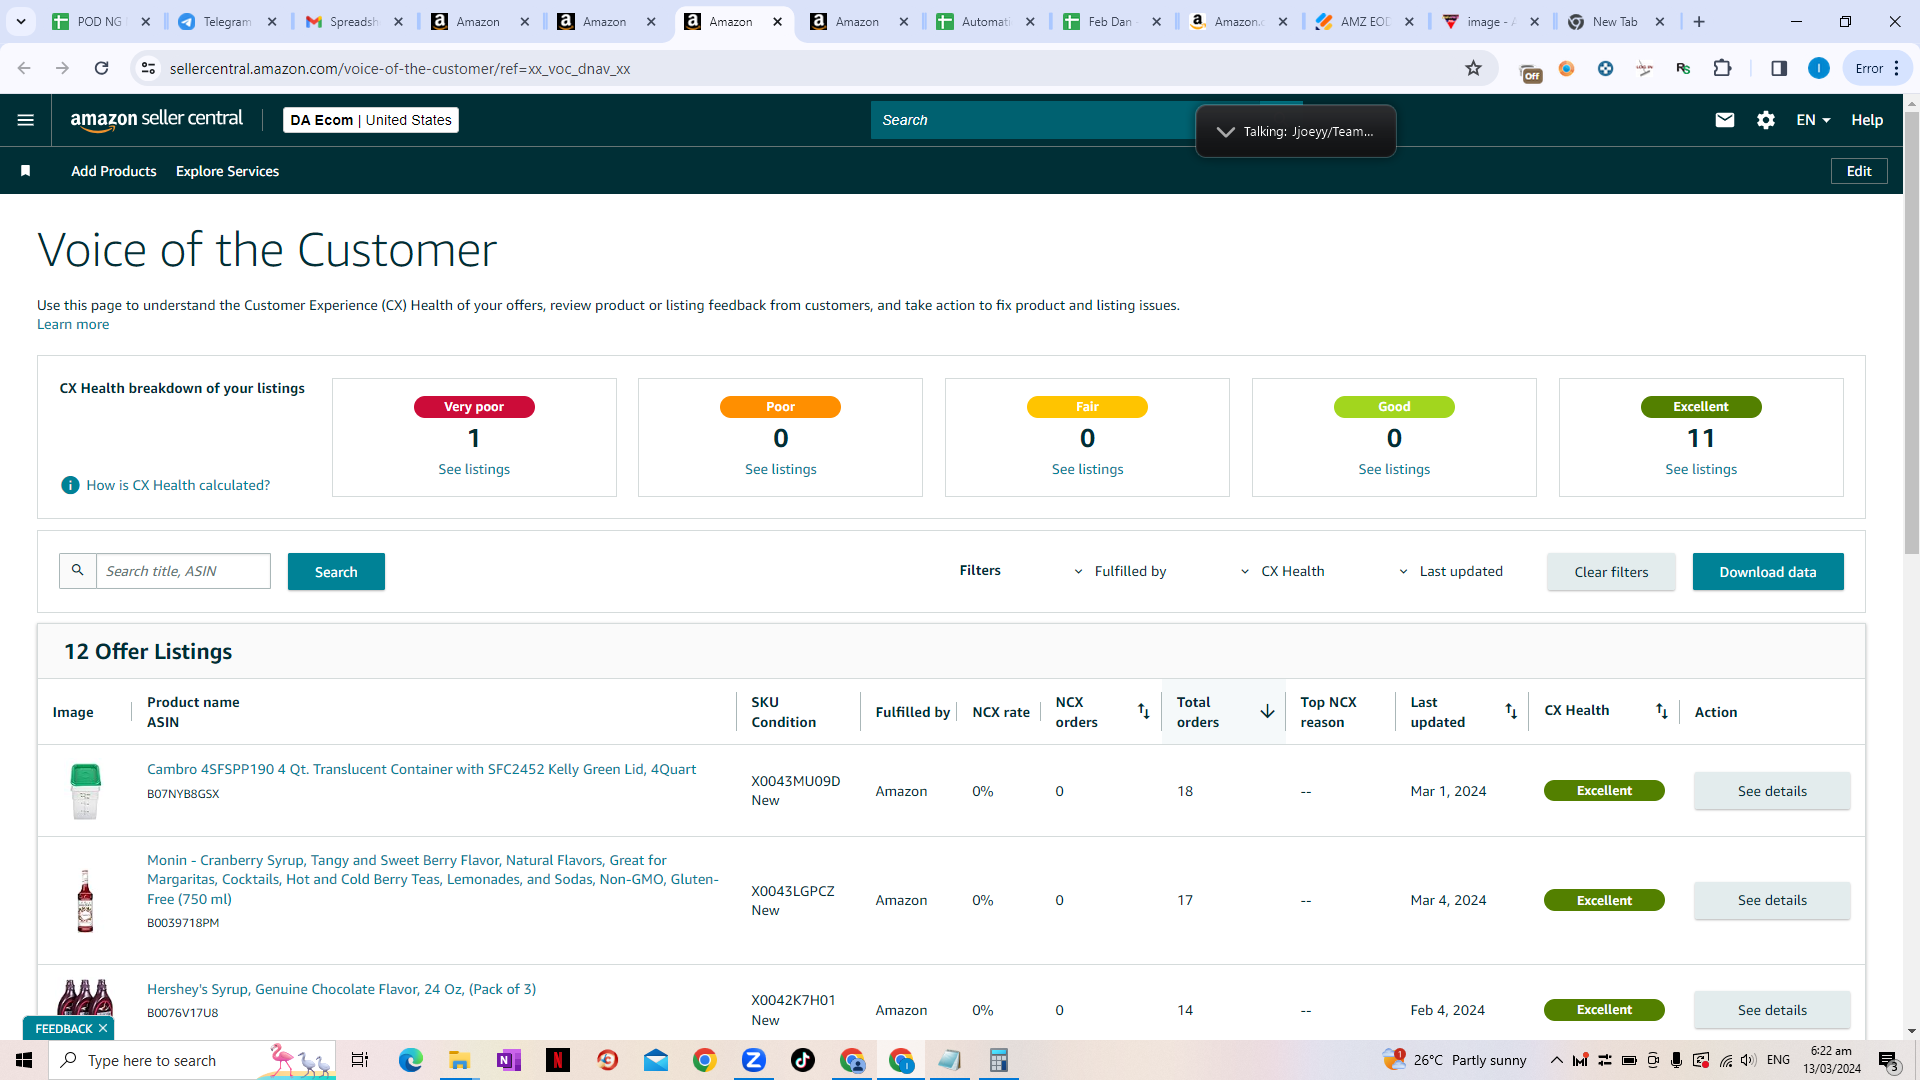1920x1080 pixels.
Task: Click the Seller Central top search box
Action: click(x=1035, y=120)
